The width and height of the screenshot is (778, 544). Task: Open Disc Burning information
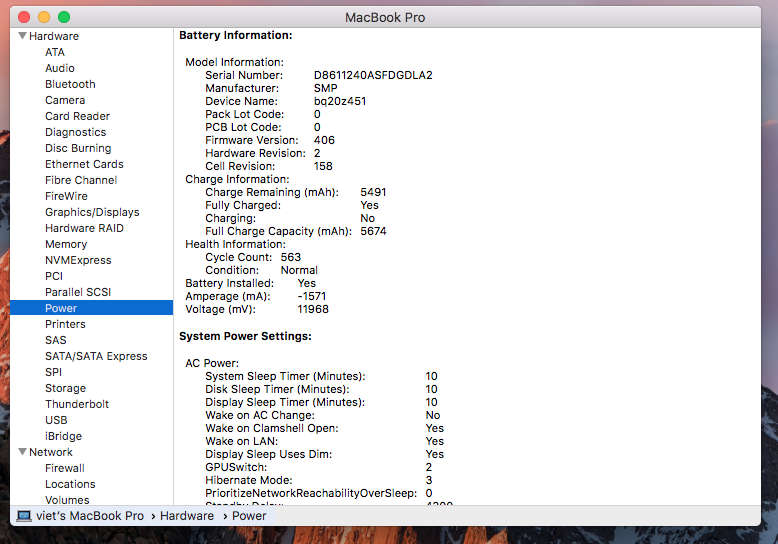tap(78, 148)
